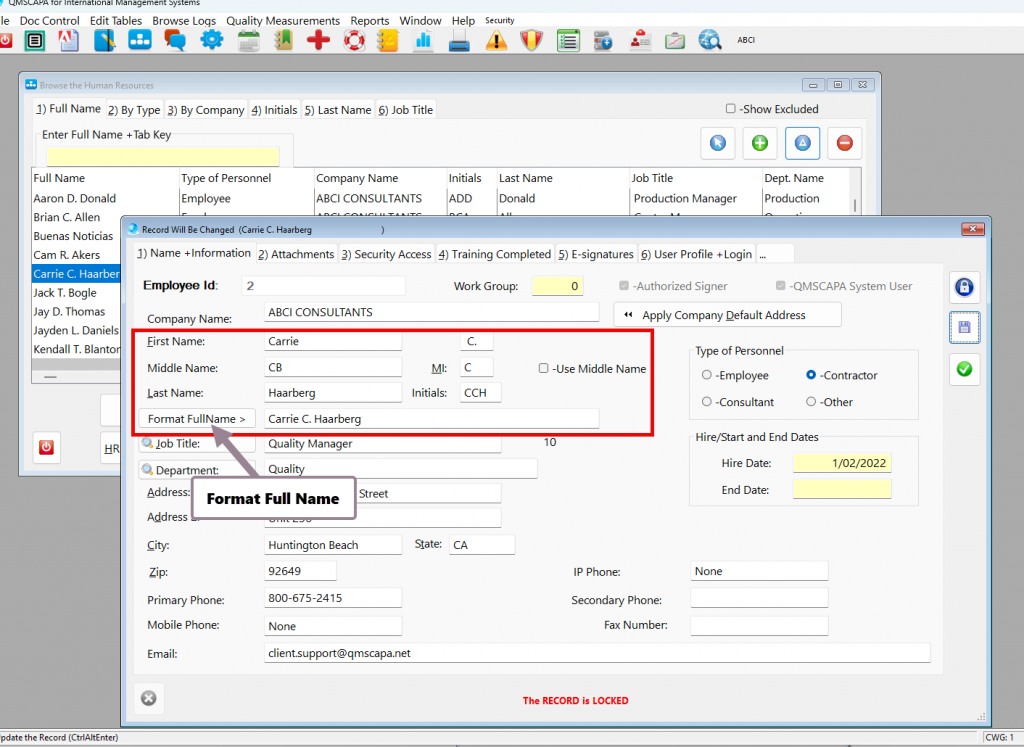Select the Employee radio button
1024x747 pixels.
707,375
